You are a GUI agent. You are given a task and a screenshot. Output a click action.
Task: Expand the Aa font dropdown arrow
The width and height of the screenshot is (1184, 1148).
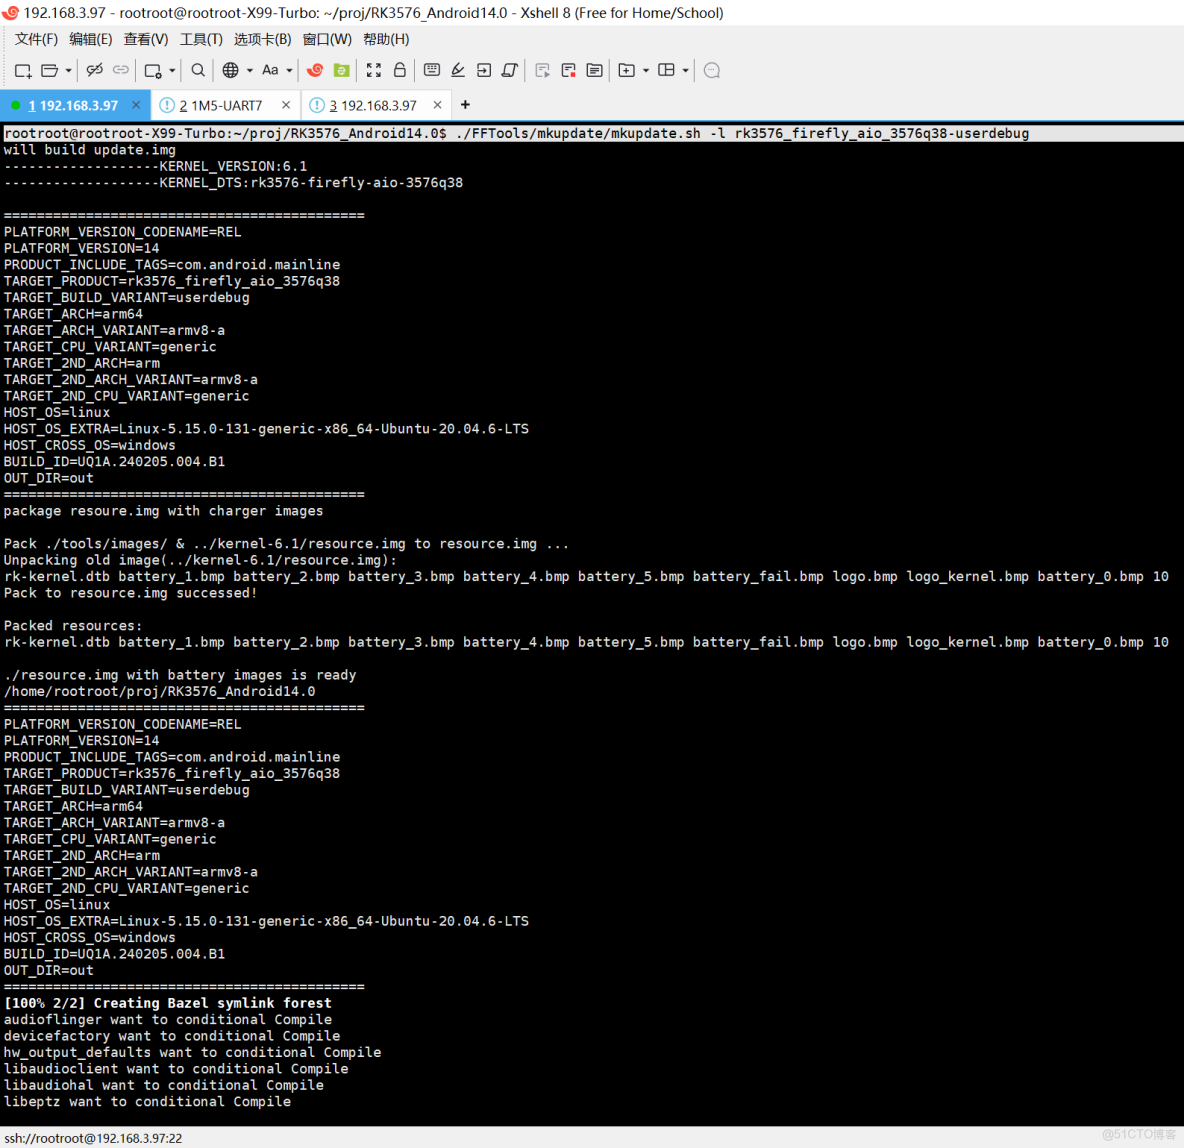click(x=289, y=70)
